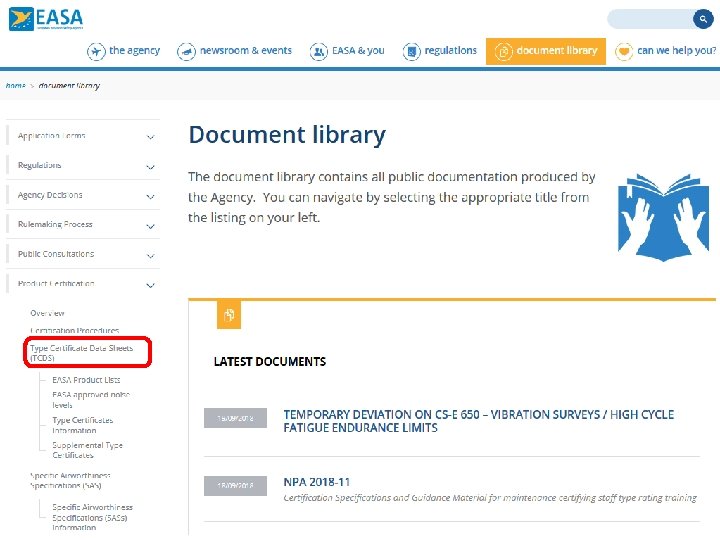Click the regulations book icon
The height and width of the screenshot is (540, 720).
[411, 51]
